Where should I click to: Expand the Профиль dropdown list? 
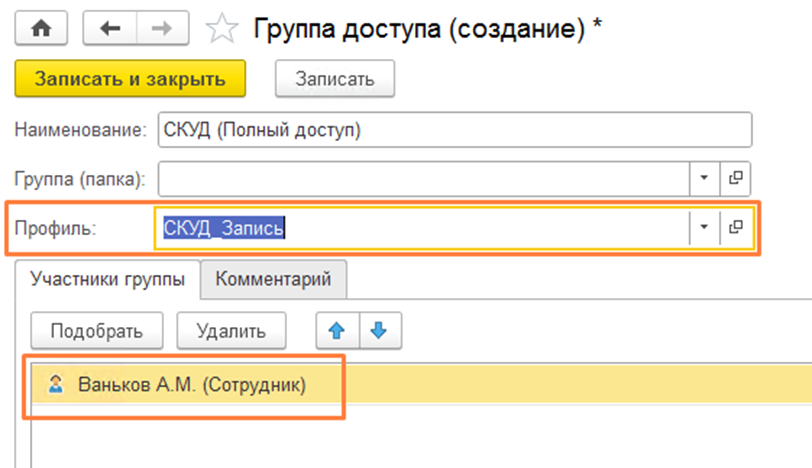click(x=703, y=228)
